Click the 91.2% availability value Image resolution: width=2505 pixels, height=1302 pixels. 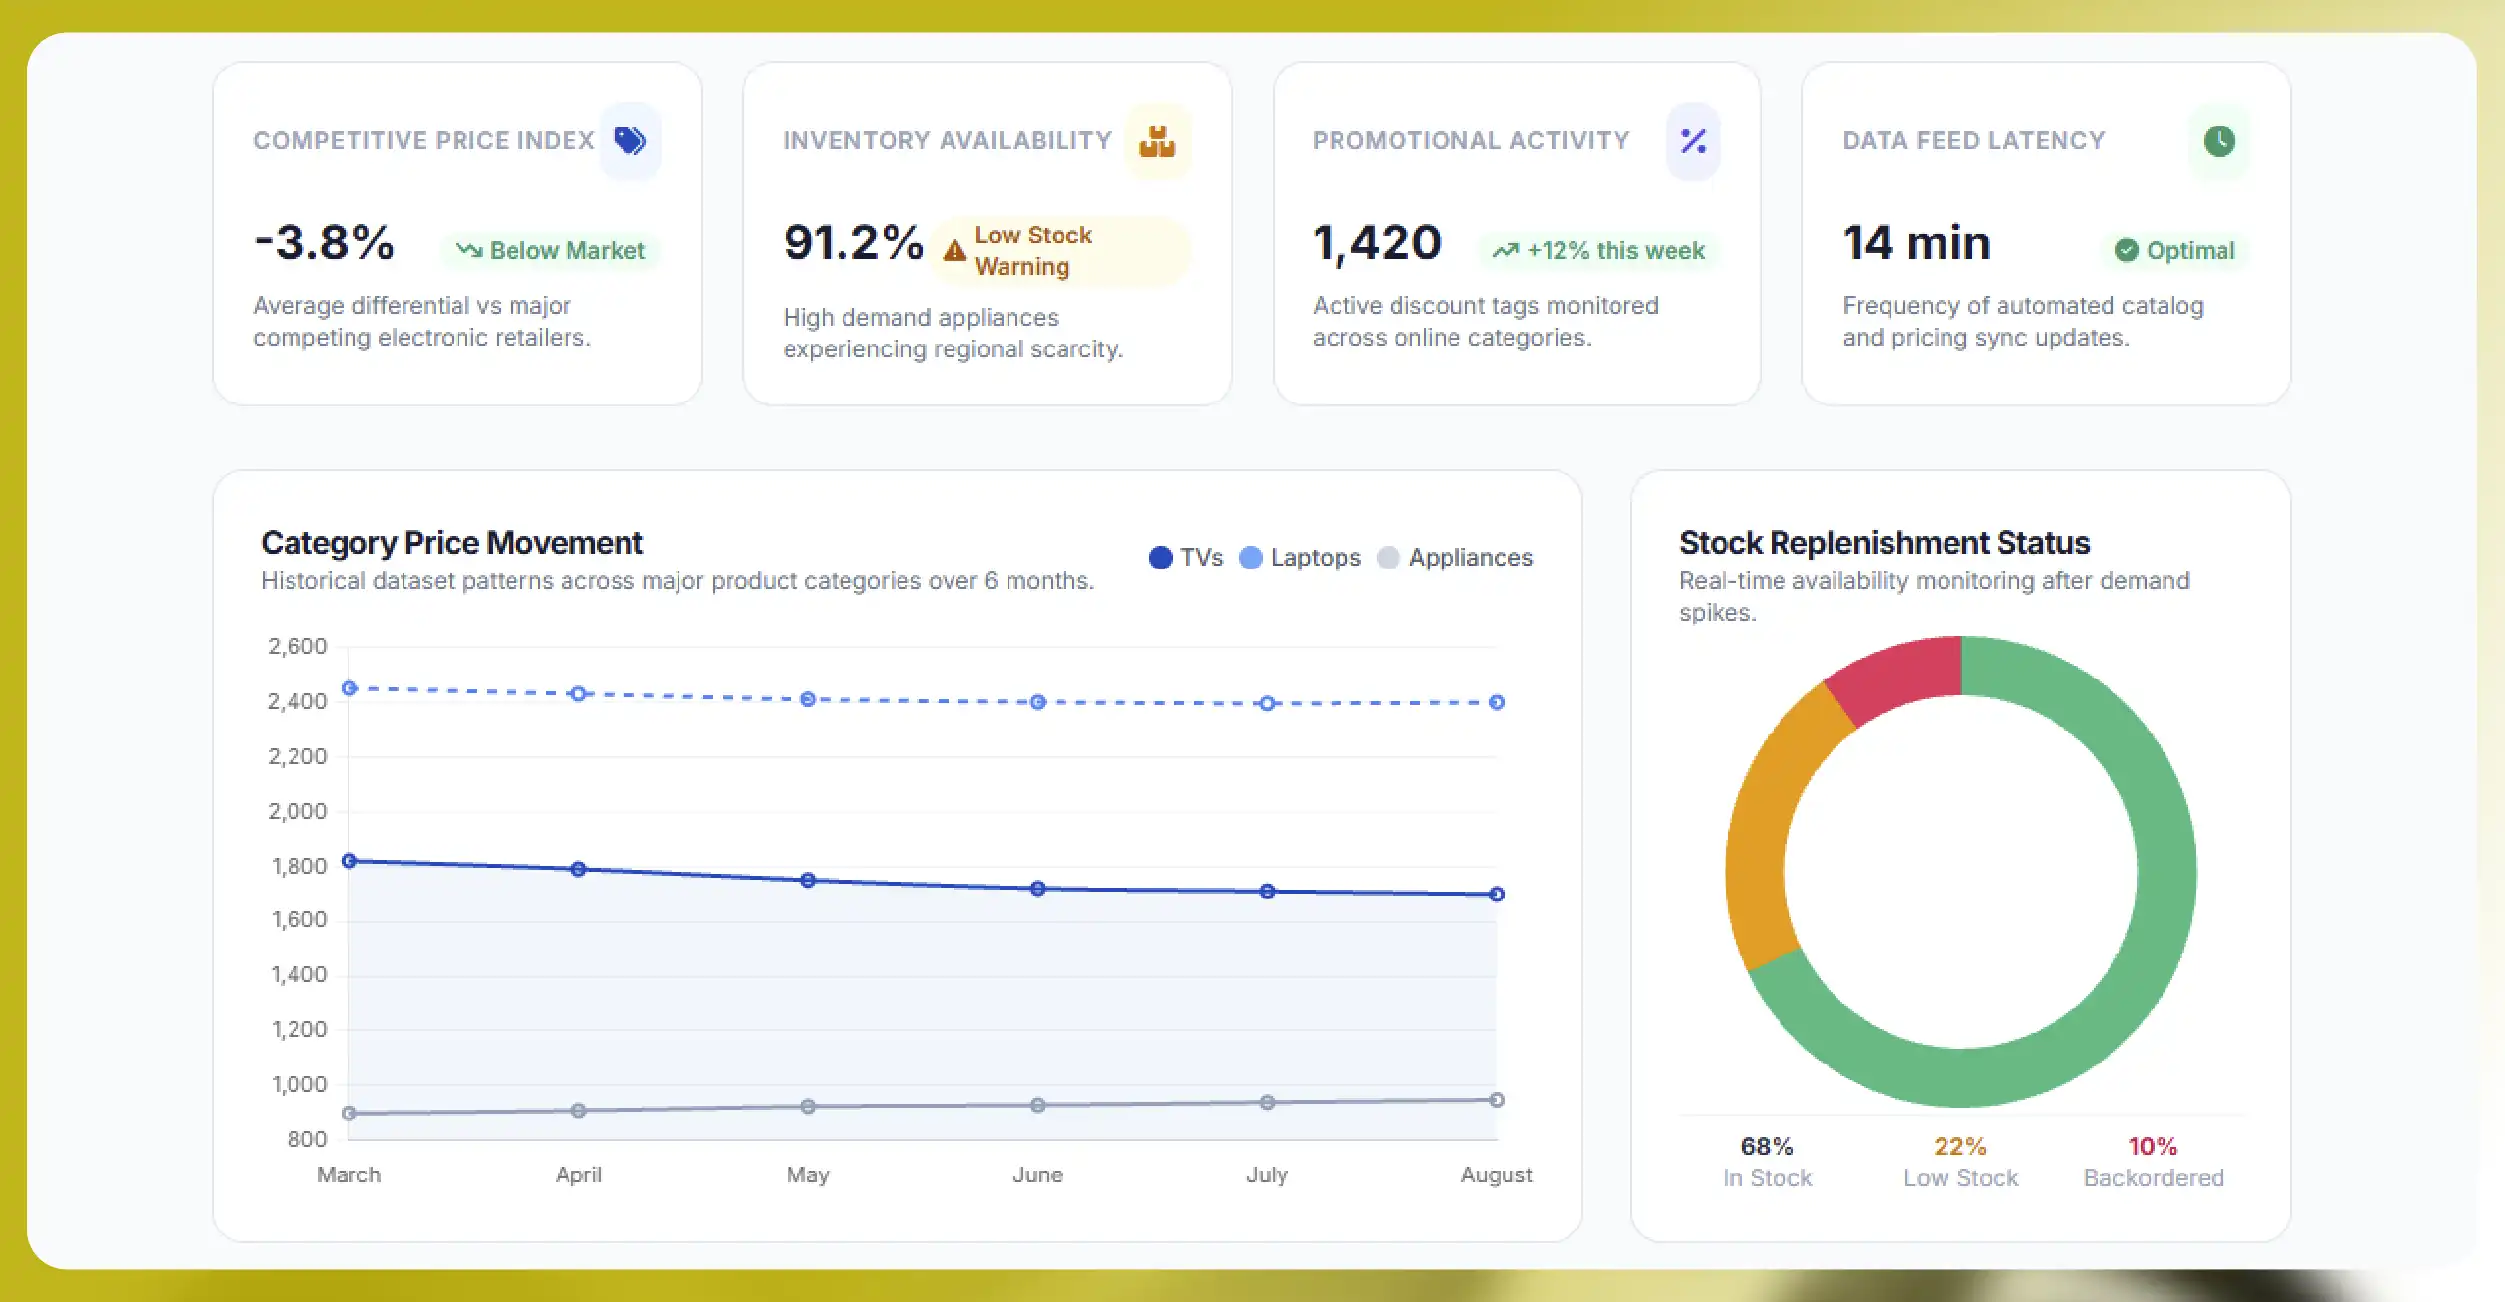853,243
